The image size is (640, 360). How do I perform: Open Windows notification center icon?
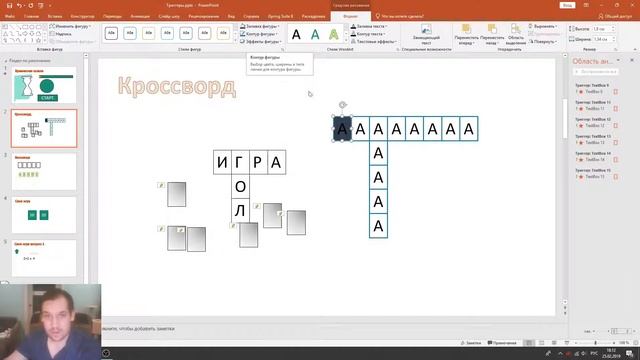pos(630,353)
